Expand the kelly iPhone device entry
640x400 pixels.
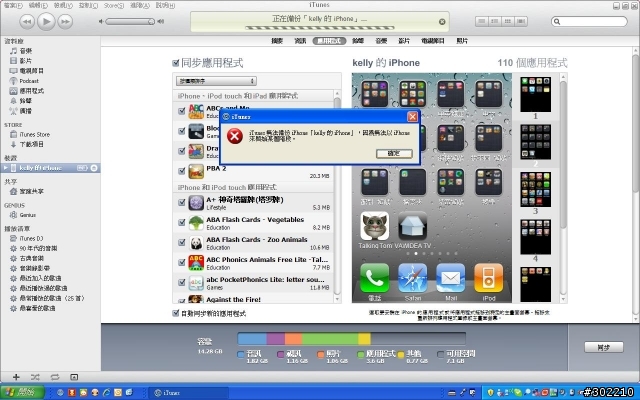click(5, 168)
